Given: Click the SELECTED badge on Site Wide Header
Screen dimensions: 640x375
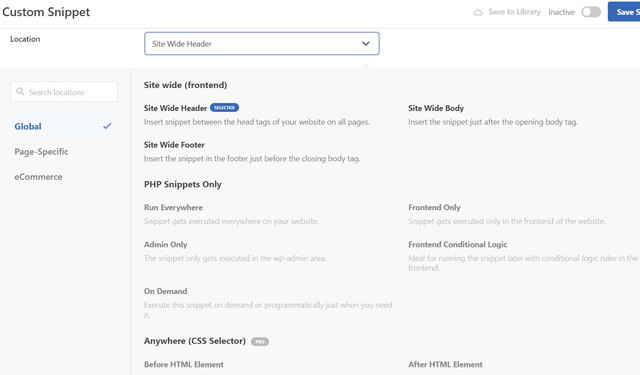Looking at the screenshot, I should coord(224,108).
